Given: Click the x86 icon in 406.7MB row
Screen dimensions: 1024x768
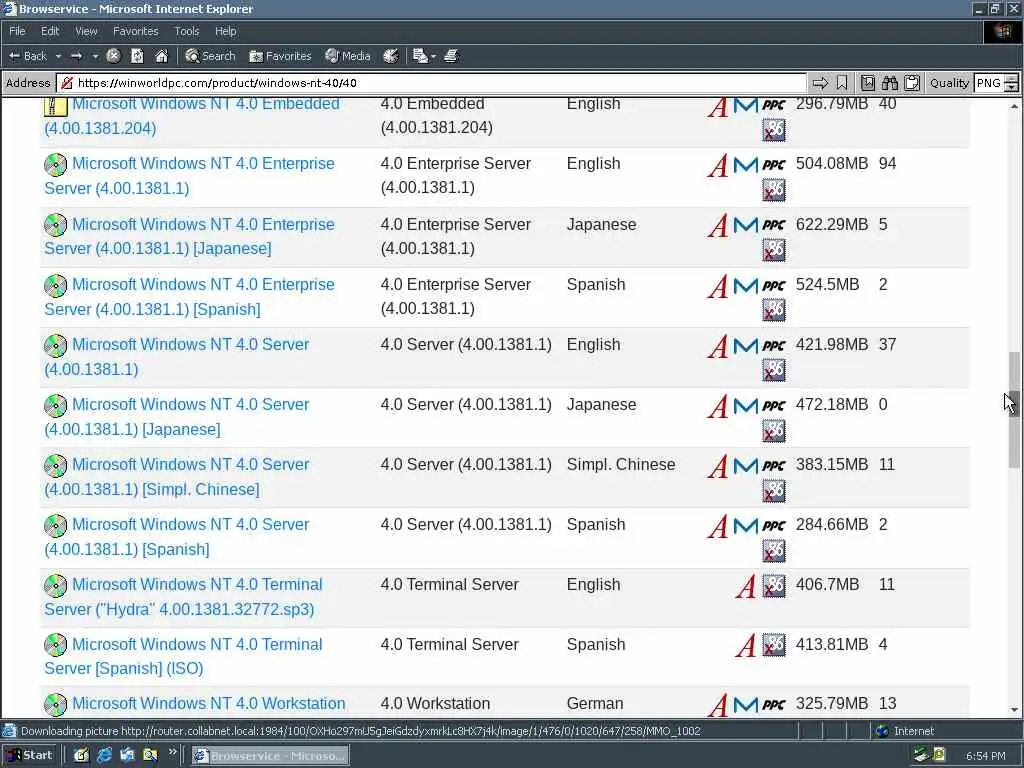Looking at the screenshot, I should (774, 586).
